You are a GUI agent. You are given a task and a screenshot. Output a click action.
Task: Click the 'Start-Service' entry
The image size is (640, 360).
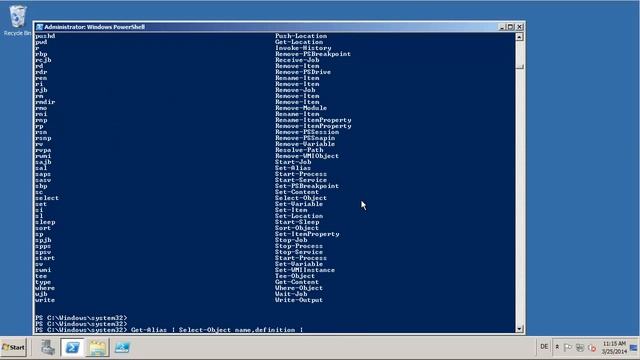point(301,180)
